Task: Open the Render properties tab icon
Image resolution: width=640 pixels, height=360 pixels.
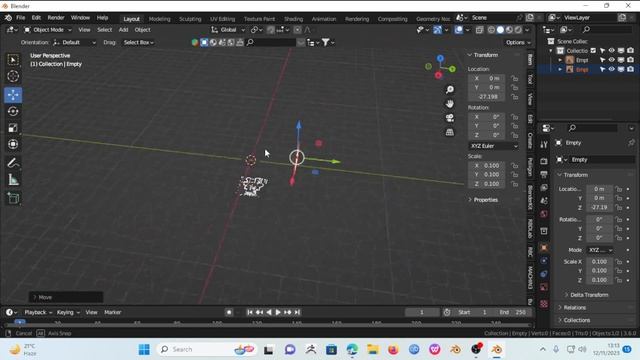Action: (x=544, y=161)
